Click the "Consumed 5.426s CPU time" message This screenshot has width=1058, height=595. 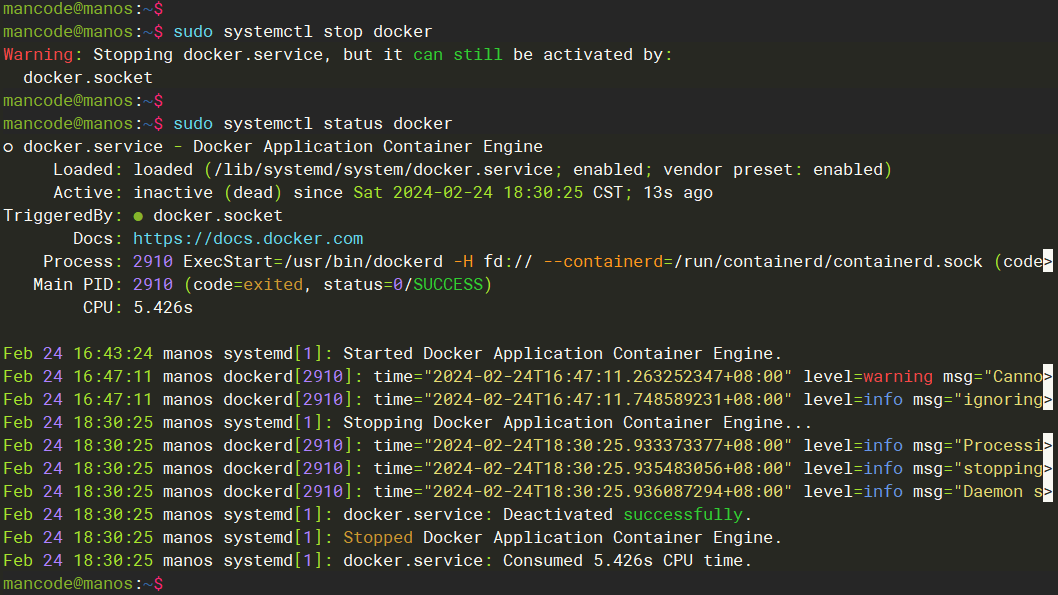click(x=627, y=561)
